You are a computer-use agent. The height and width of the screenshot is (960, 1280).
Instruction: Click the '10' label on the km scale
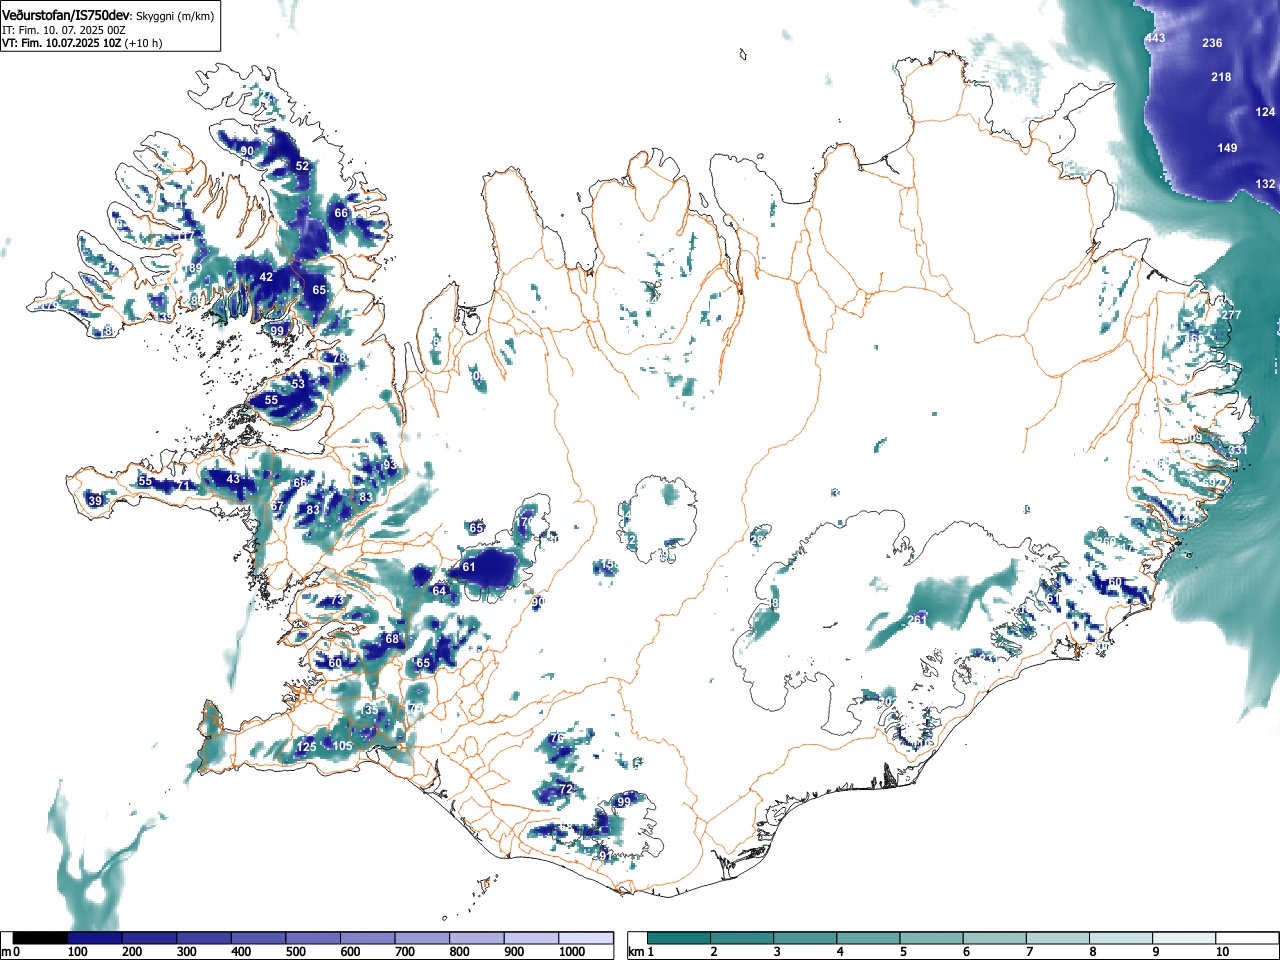pos(1222,952)
